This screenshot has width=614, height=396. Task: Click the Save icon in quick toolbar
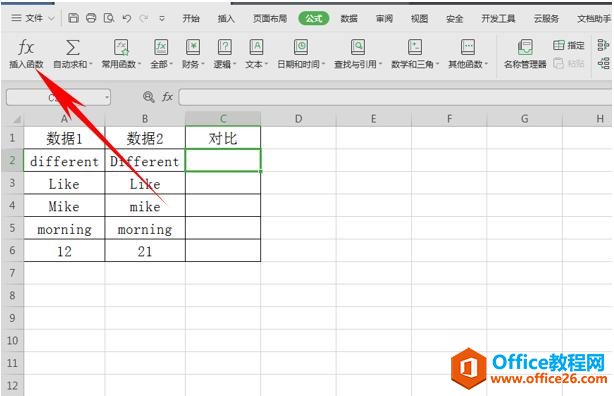point(73,18)
